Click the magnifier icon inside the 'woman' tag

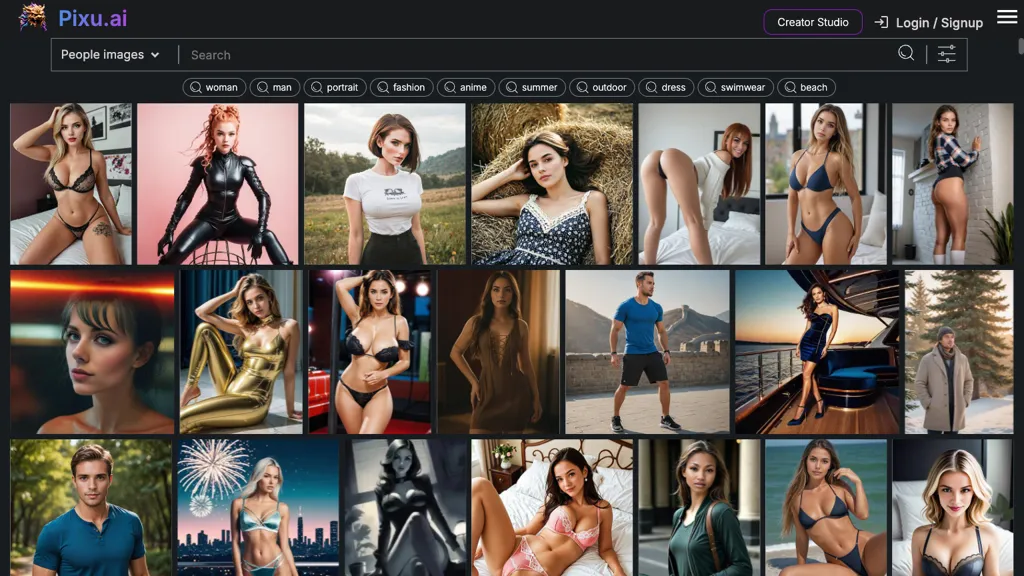coord(195,87)
